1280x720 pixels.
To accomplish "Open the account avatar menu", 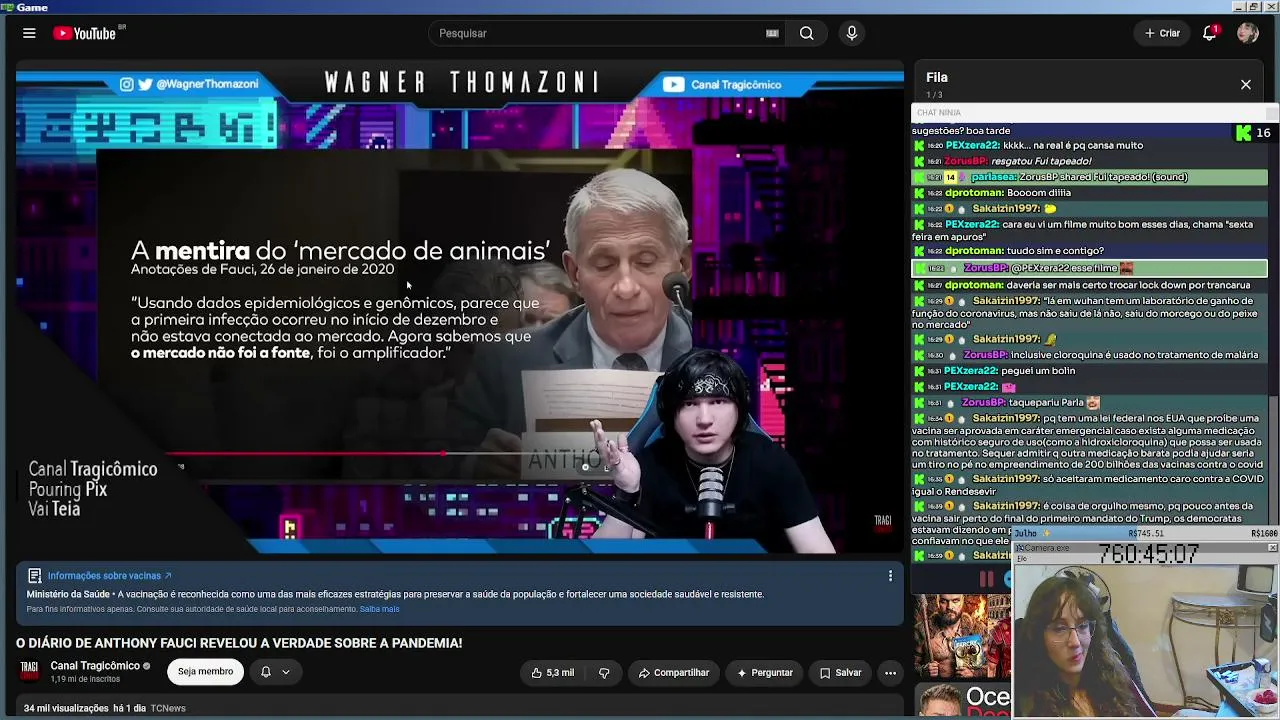I will [x=1247, y=33].
